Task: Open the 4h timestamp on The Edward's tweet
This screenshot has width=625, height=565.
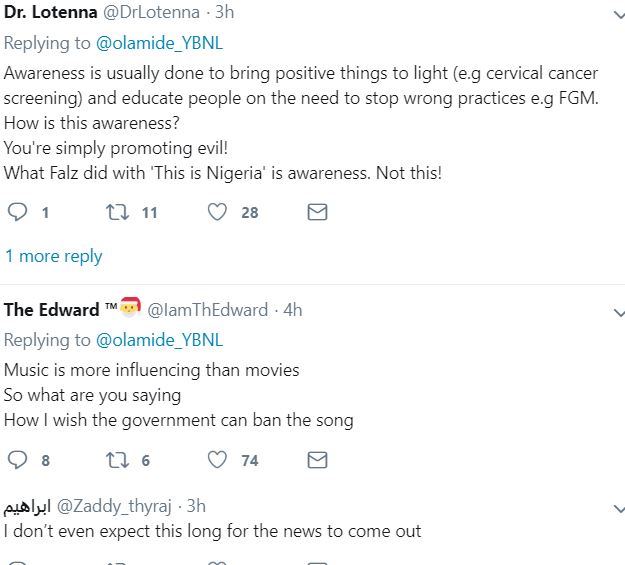Action: point(292,309)
